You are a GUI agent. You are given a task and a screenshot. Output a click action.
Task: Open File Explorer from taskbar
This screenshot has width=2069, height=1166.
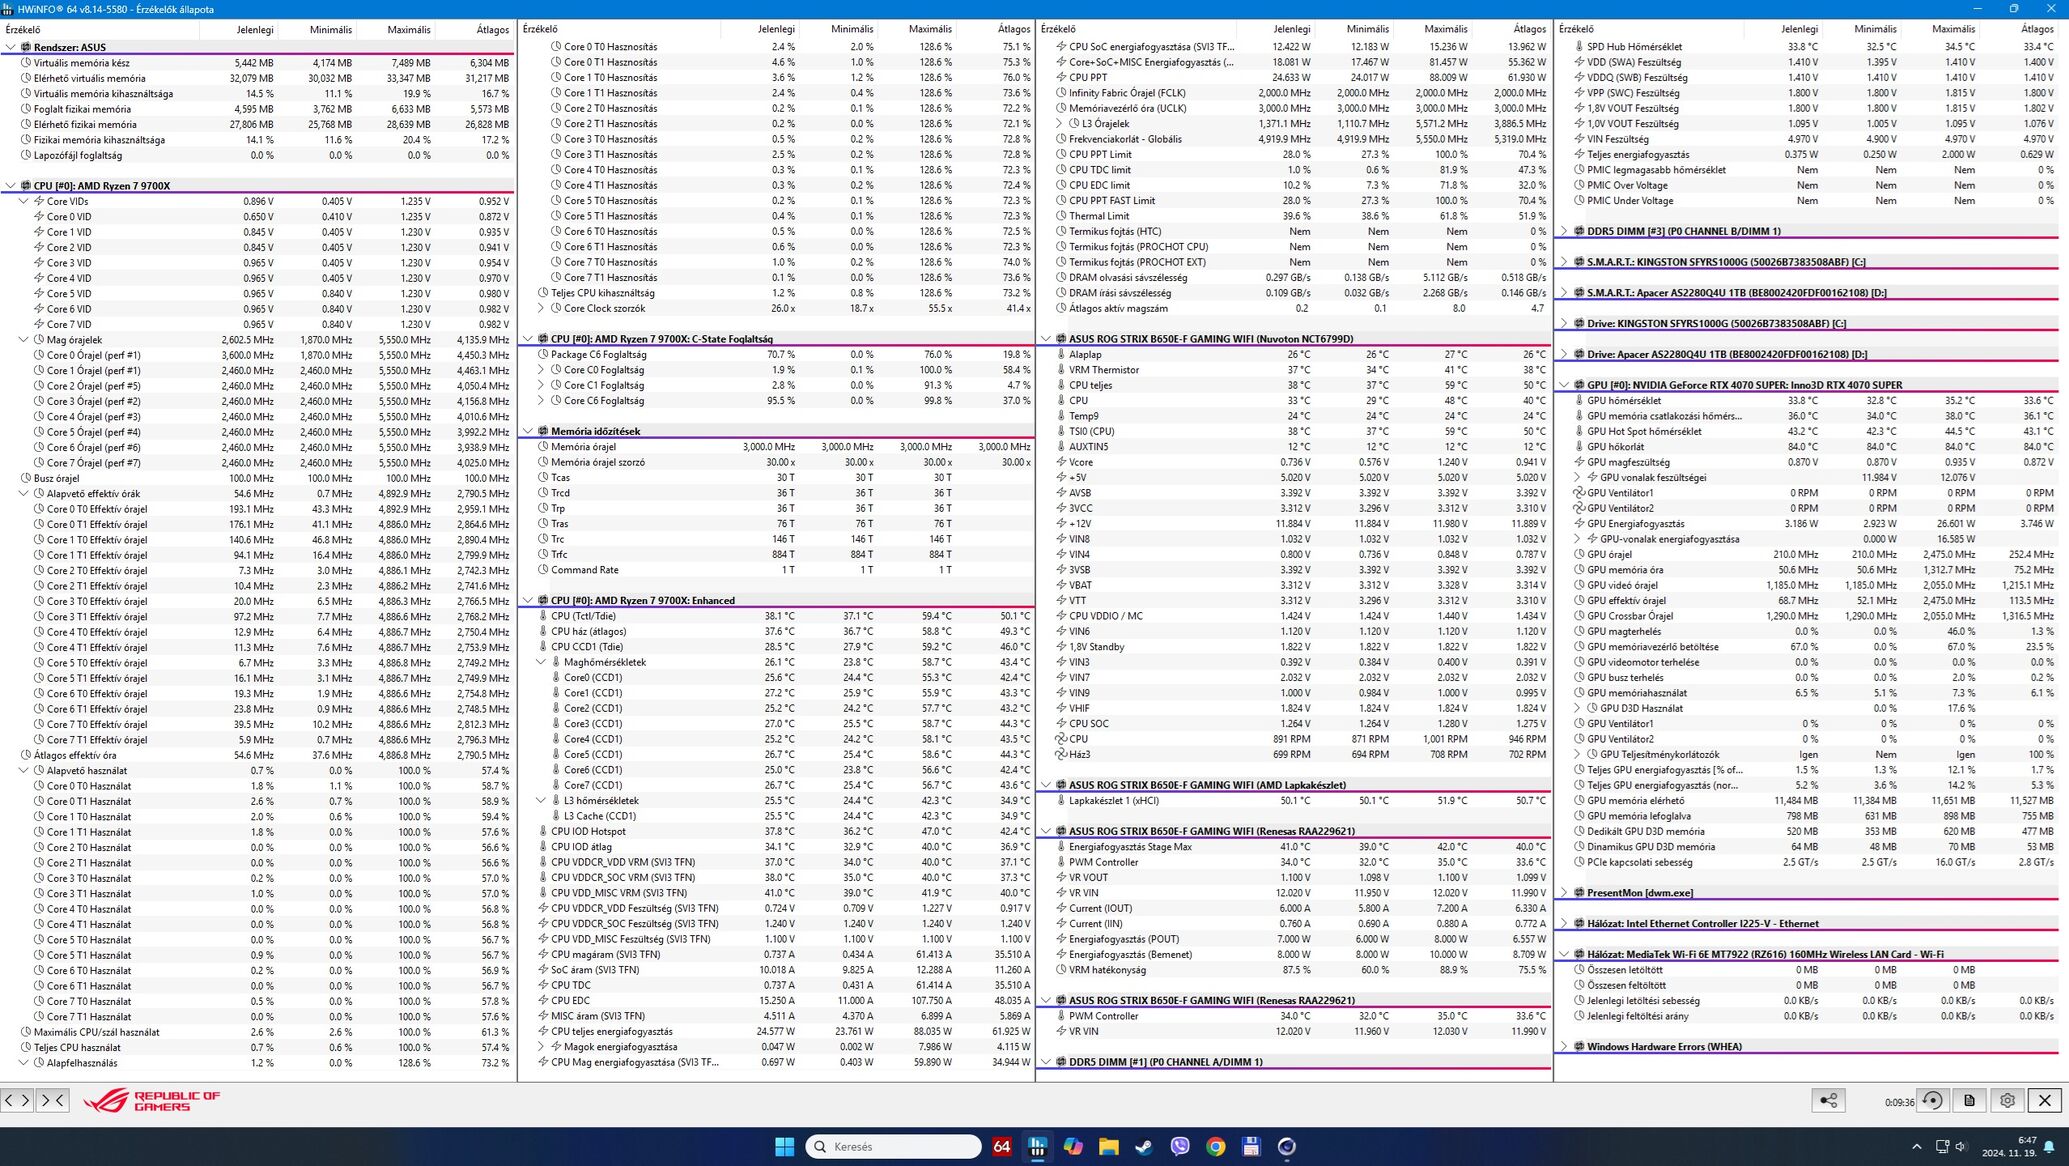(1109, 1146)
